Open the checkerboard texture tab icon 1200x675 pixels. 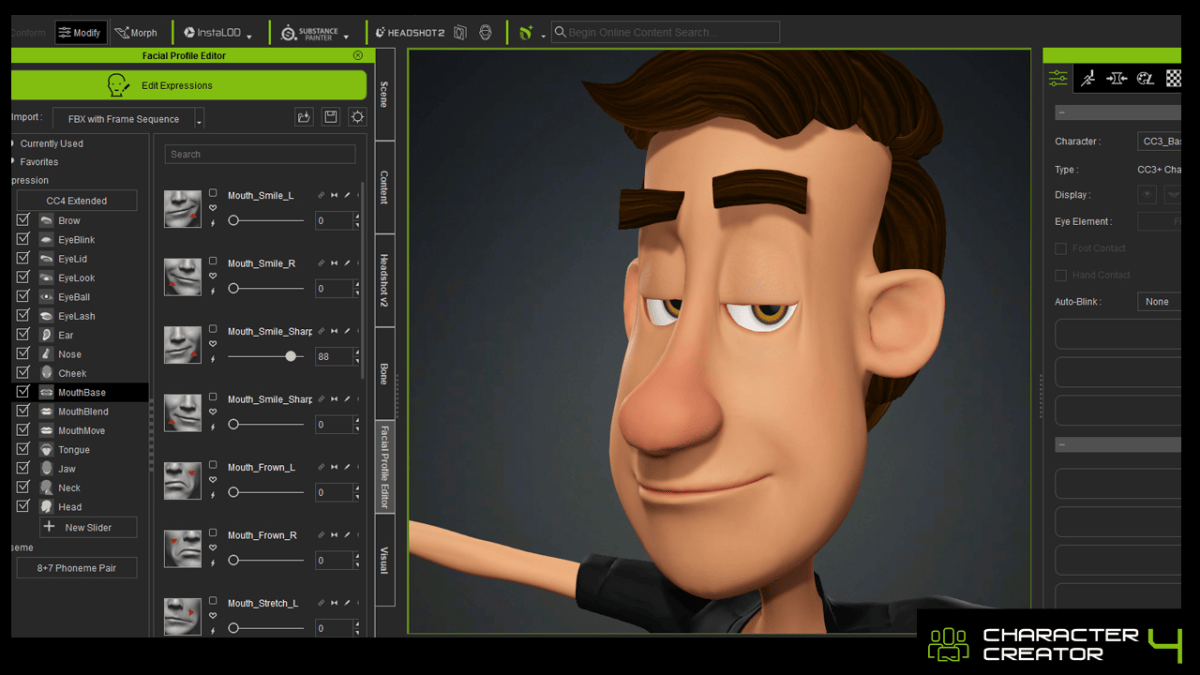pyautogui.click(x=1173, y=78)
